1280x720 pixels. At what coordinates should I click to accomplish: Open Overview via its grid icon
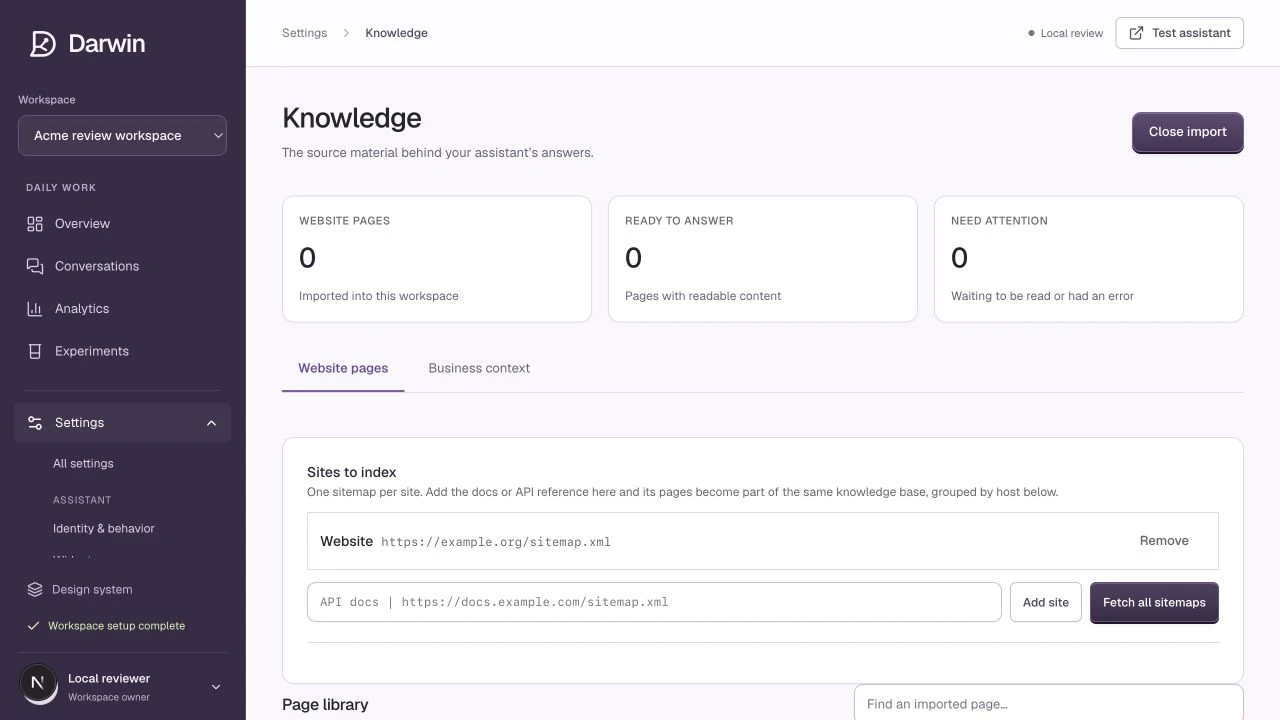(x=35, y=224)
